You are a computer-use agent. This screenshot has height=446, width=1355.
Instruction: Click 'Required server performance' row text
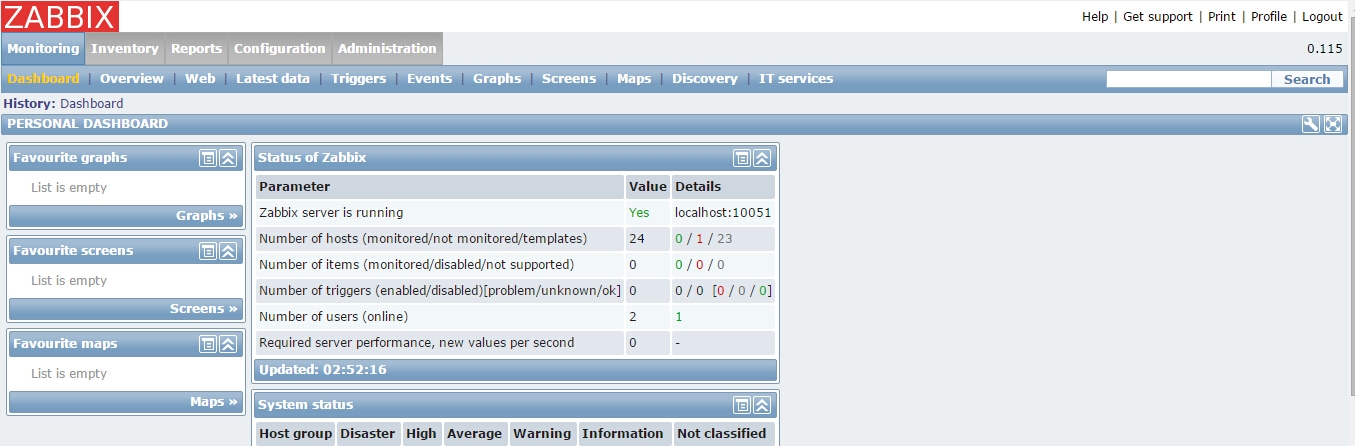pyautogui.click(x=416, y=342)
